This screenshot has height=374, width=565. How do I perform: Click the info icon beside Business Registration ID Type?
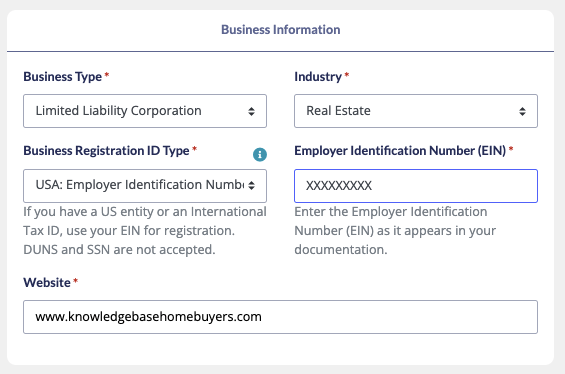[260, 155]
